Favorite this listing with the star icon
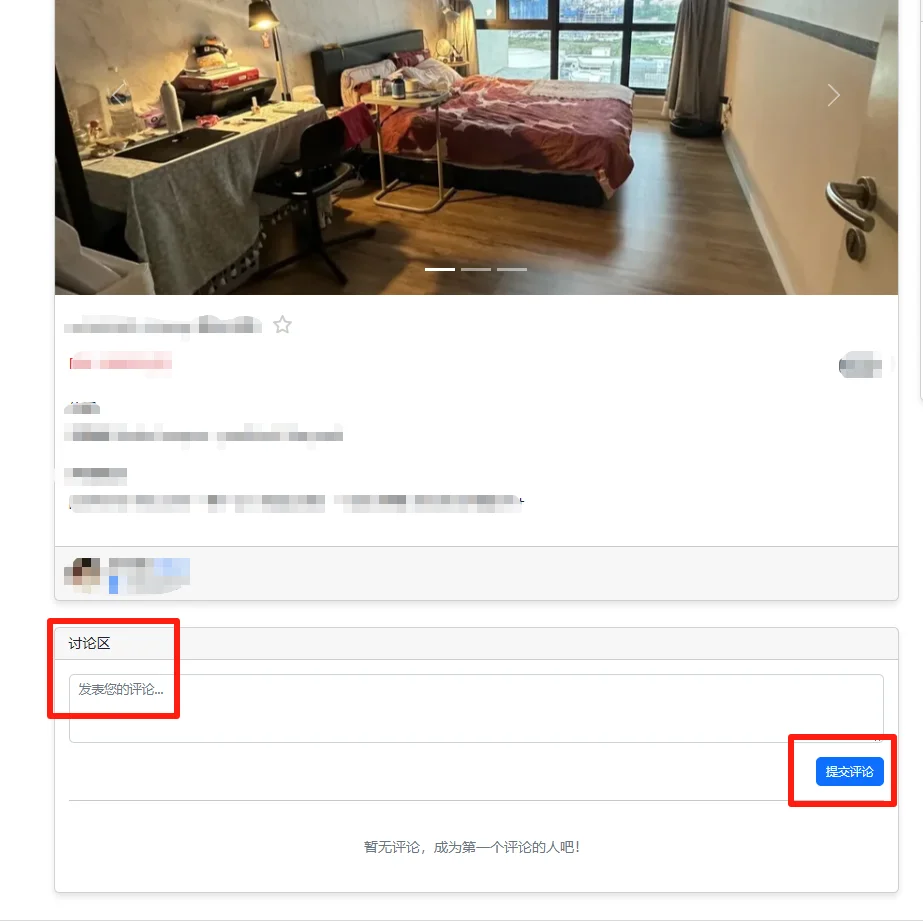Viewport: 923px width, 921px height. pyautogui.click(x=283, y=325)
